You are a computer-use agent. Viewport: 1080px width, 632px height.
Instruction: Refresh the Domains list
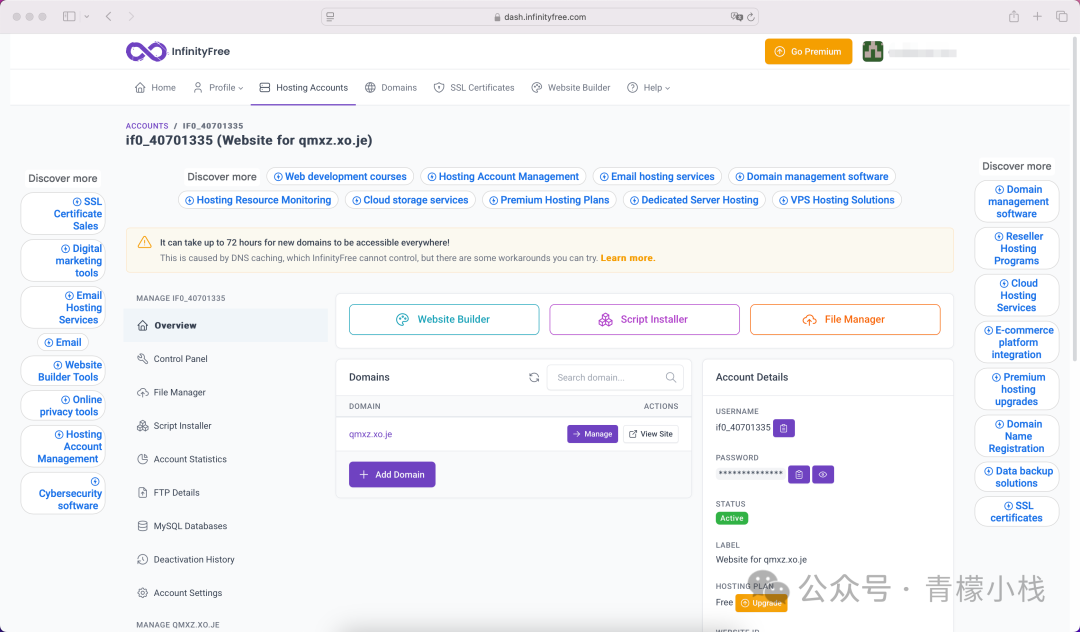click(534, 377)
